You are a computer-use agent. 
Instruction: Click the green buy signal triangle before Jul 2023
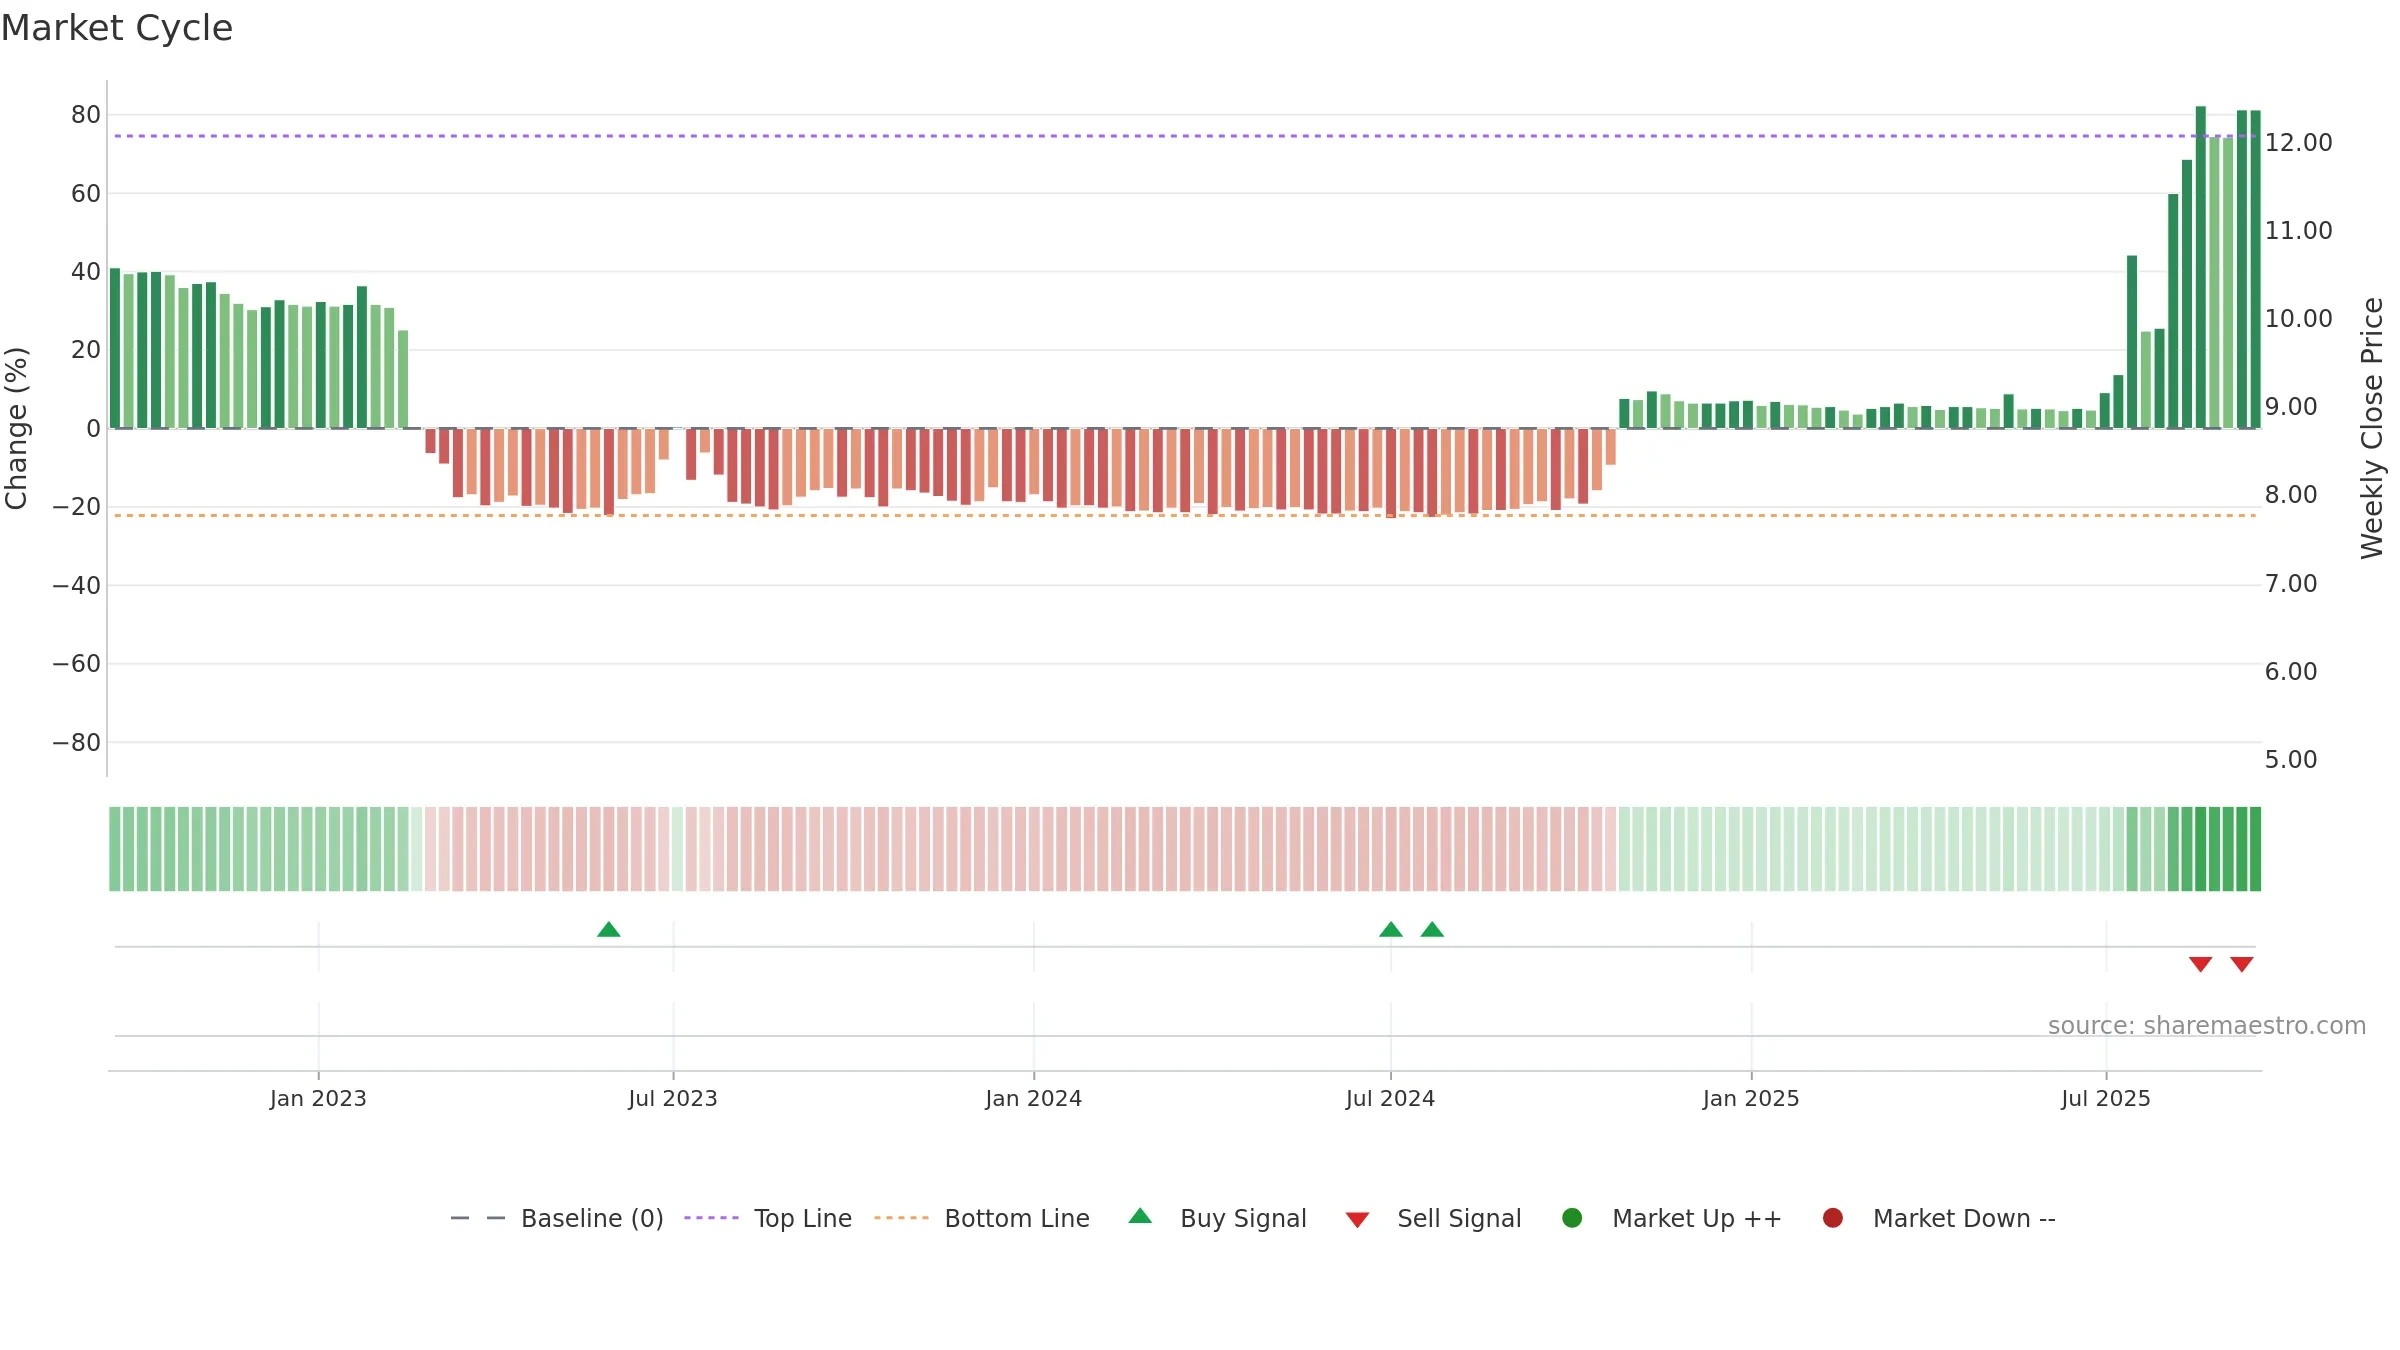609,930
